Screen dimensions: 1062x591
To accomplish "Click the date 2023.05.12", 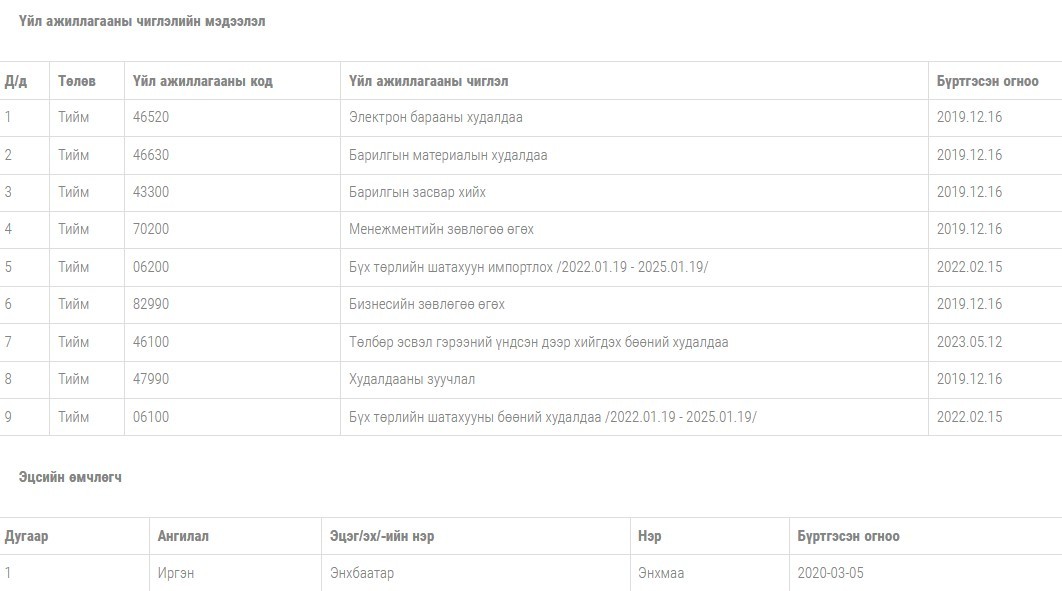I will tap(969, 342).
